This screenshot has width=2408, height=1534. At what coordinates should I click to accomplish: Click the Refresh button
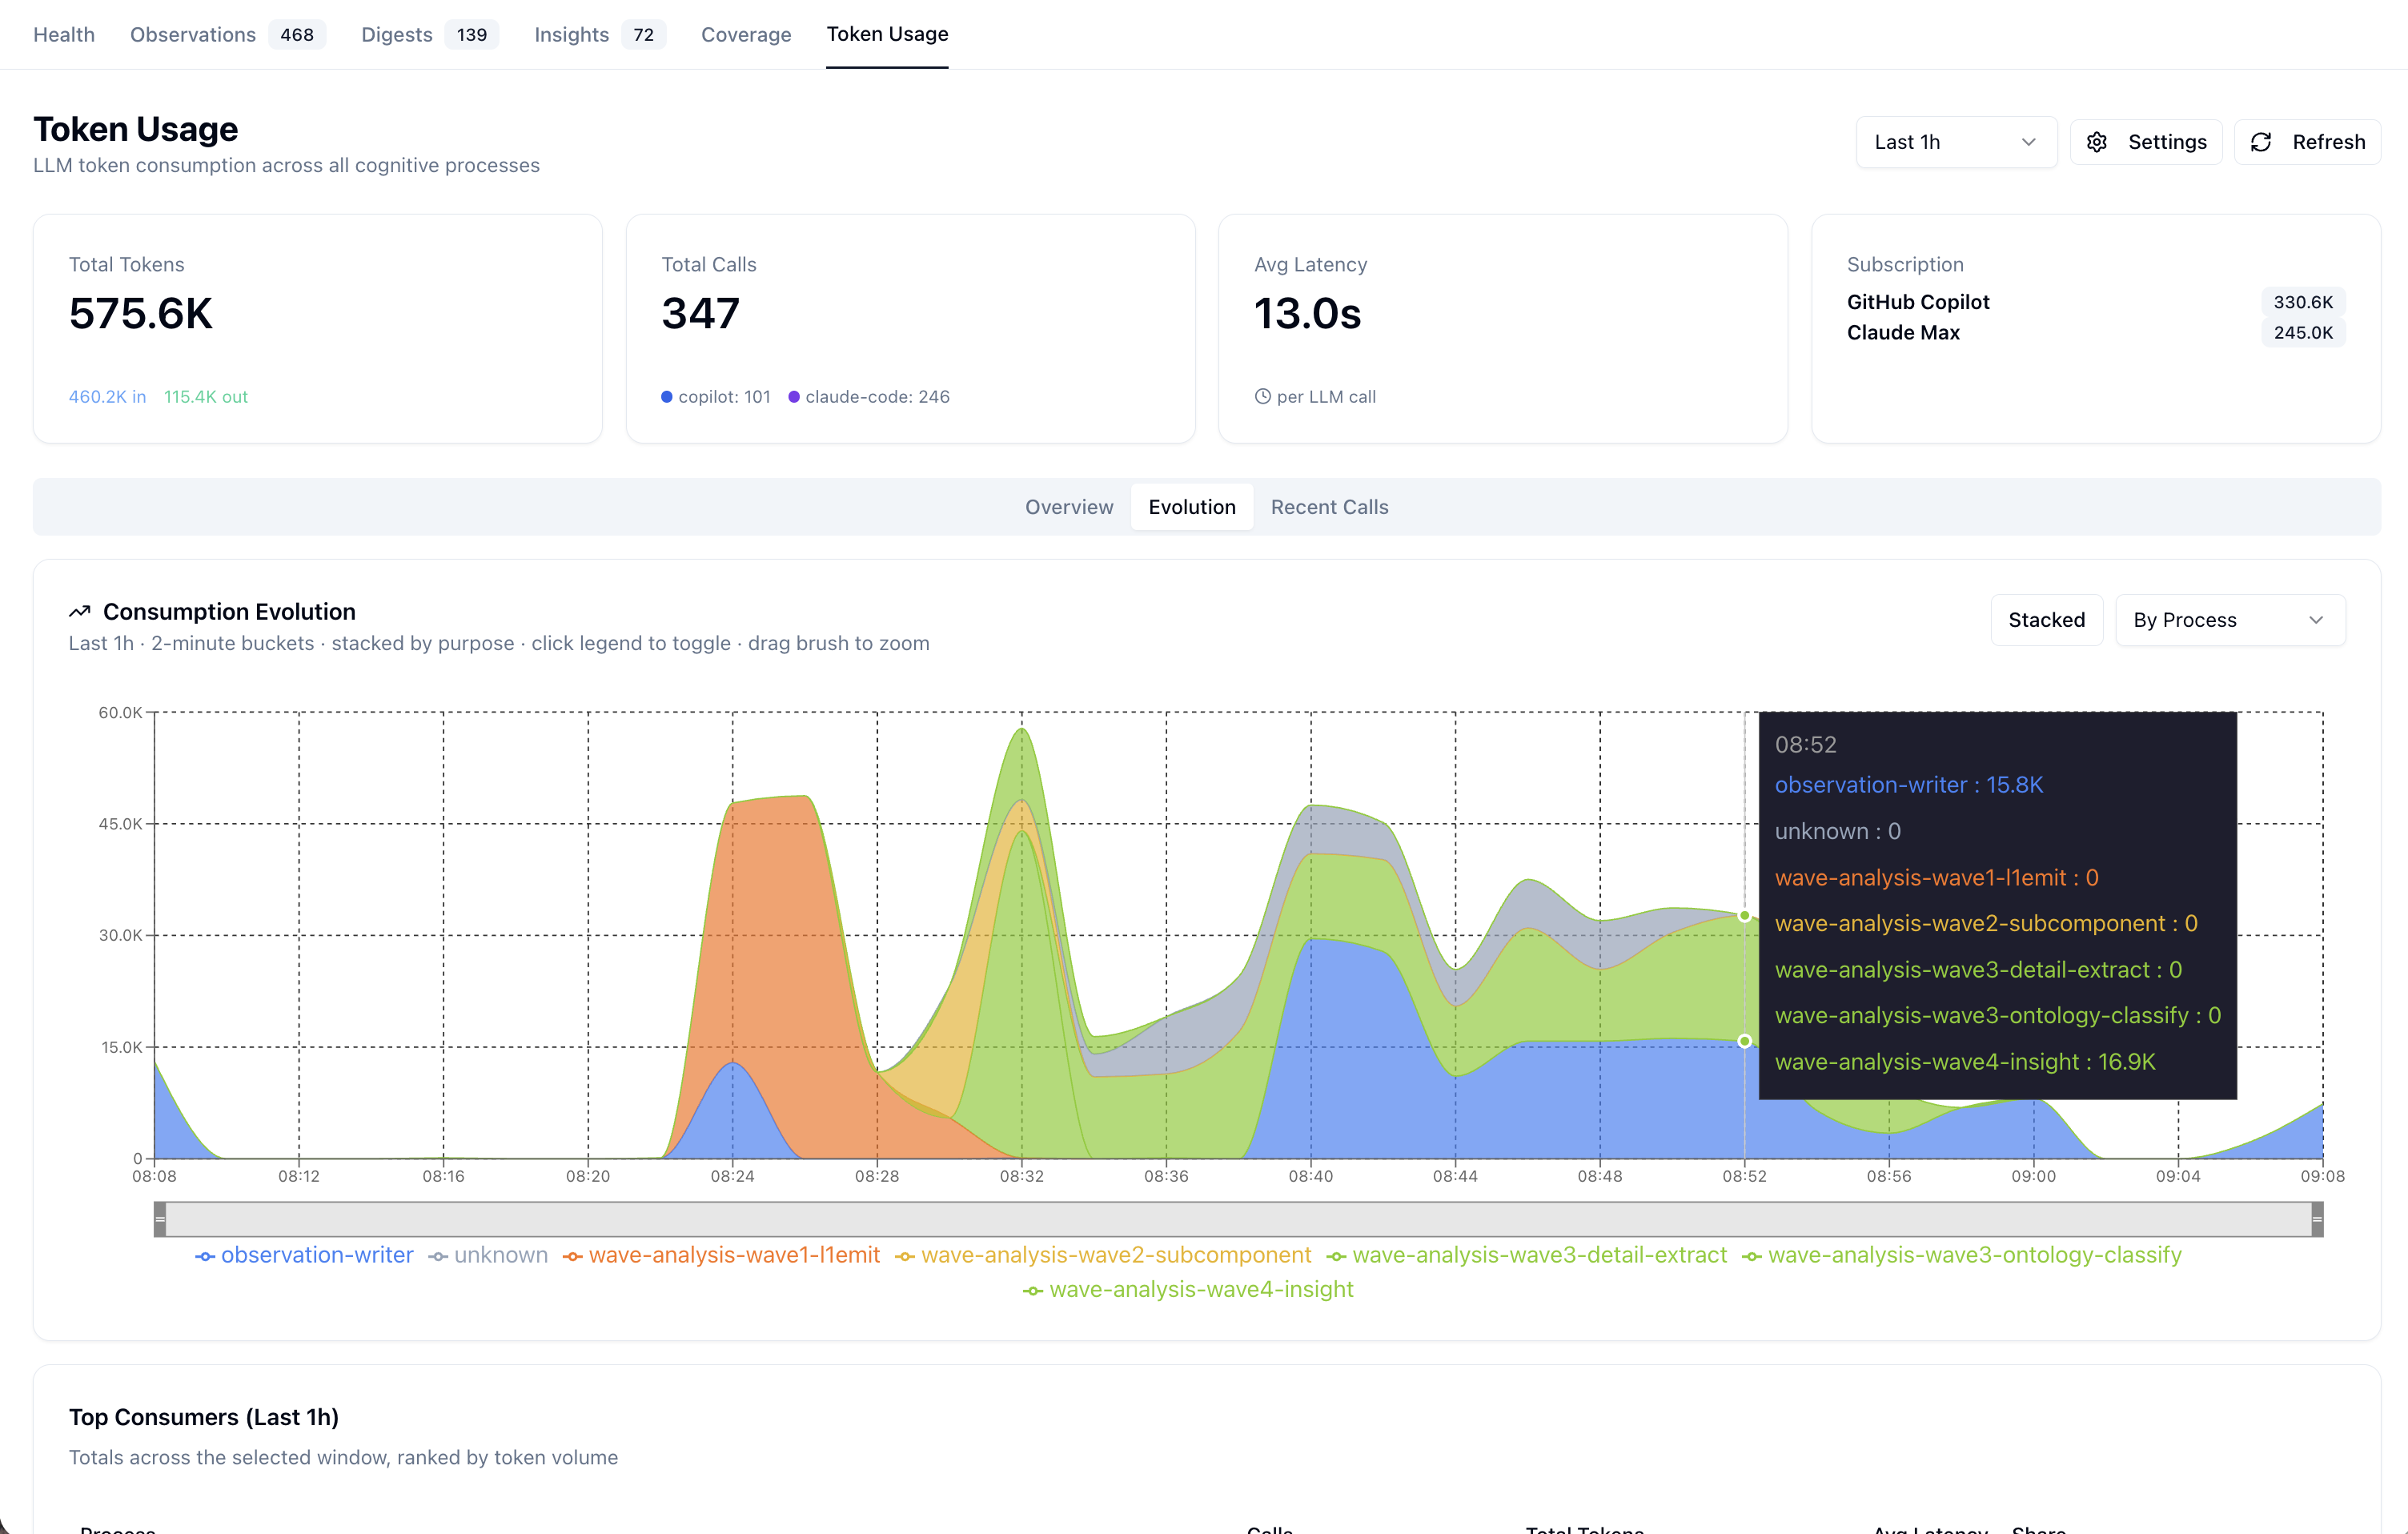(x=2307, y=142)
